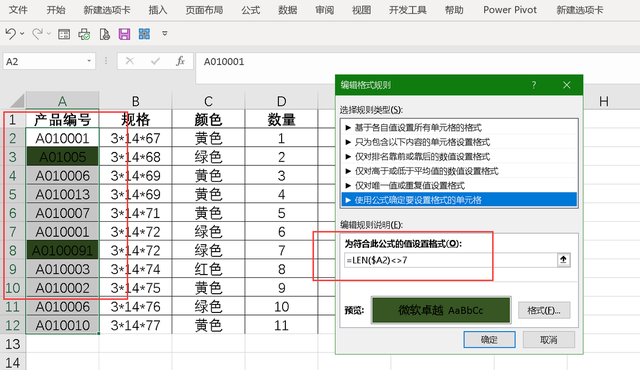Viewport: 640px width, 370px height.
Task: Switch to the 公式 ribbon tab
Action: point(251,10)
